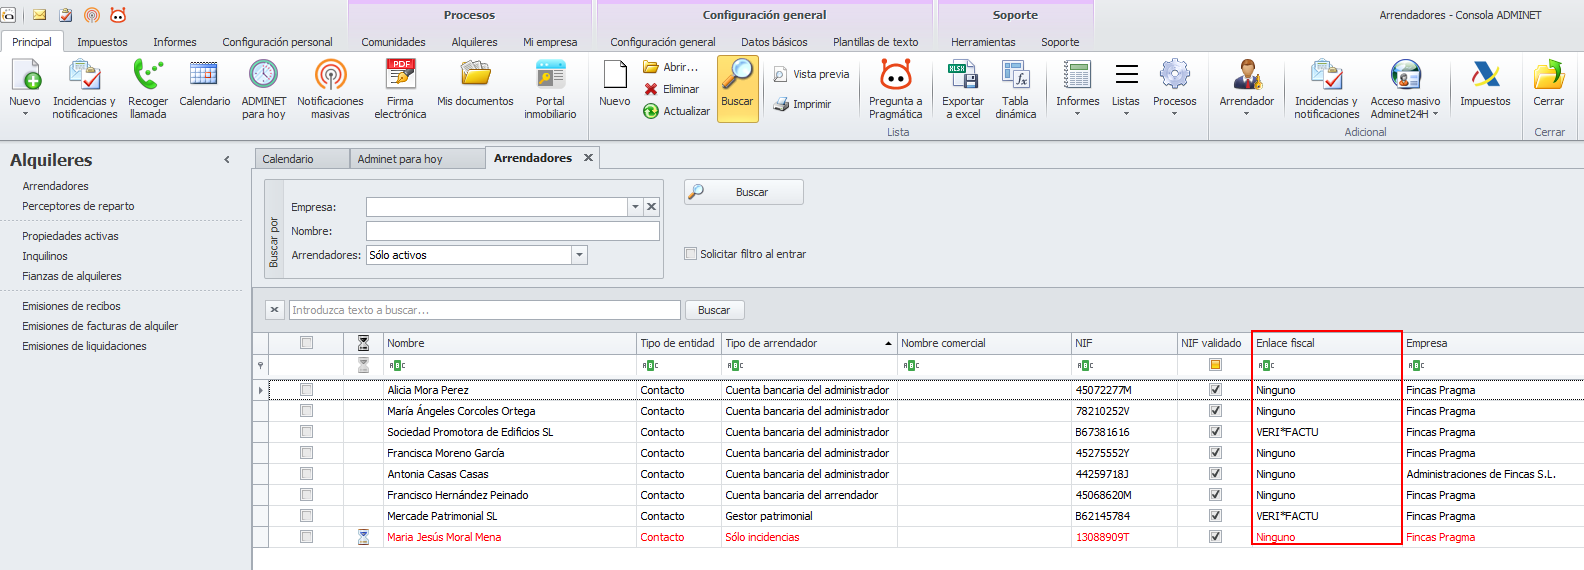Click Buscar button beside filter panel
1584x570 pixels.
(x=744, y=192)
